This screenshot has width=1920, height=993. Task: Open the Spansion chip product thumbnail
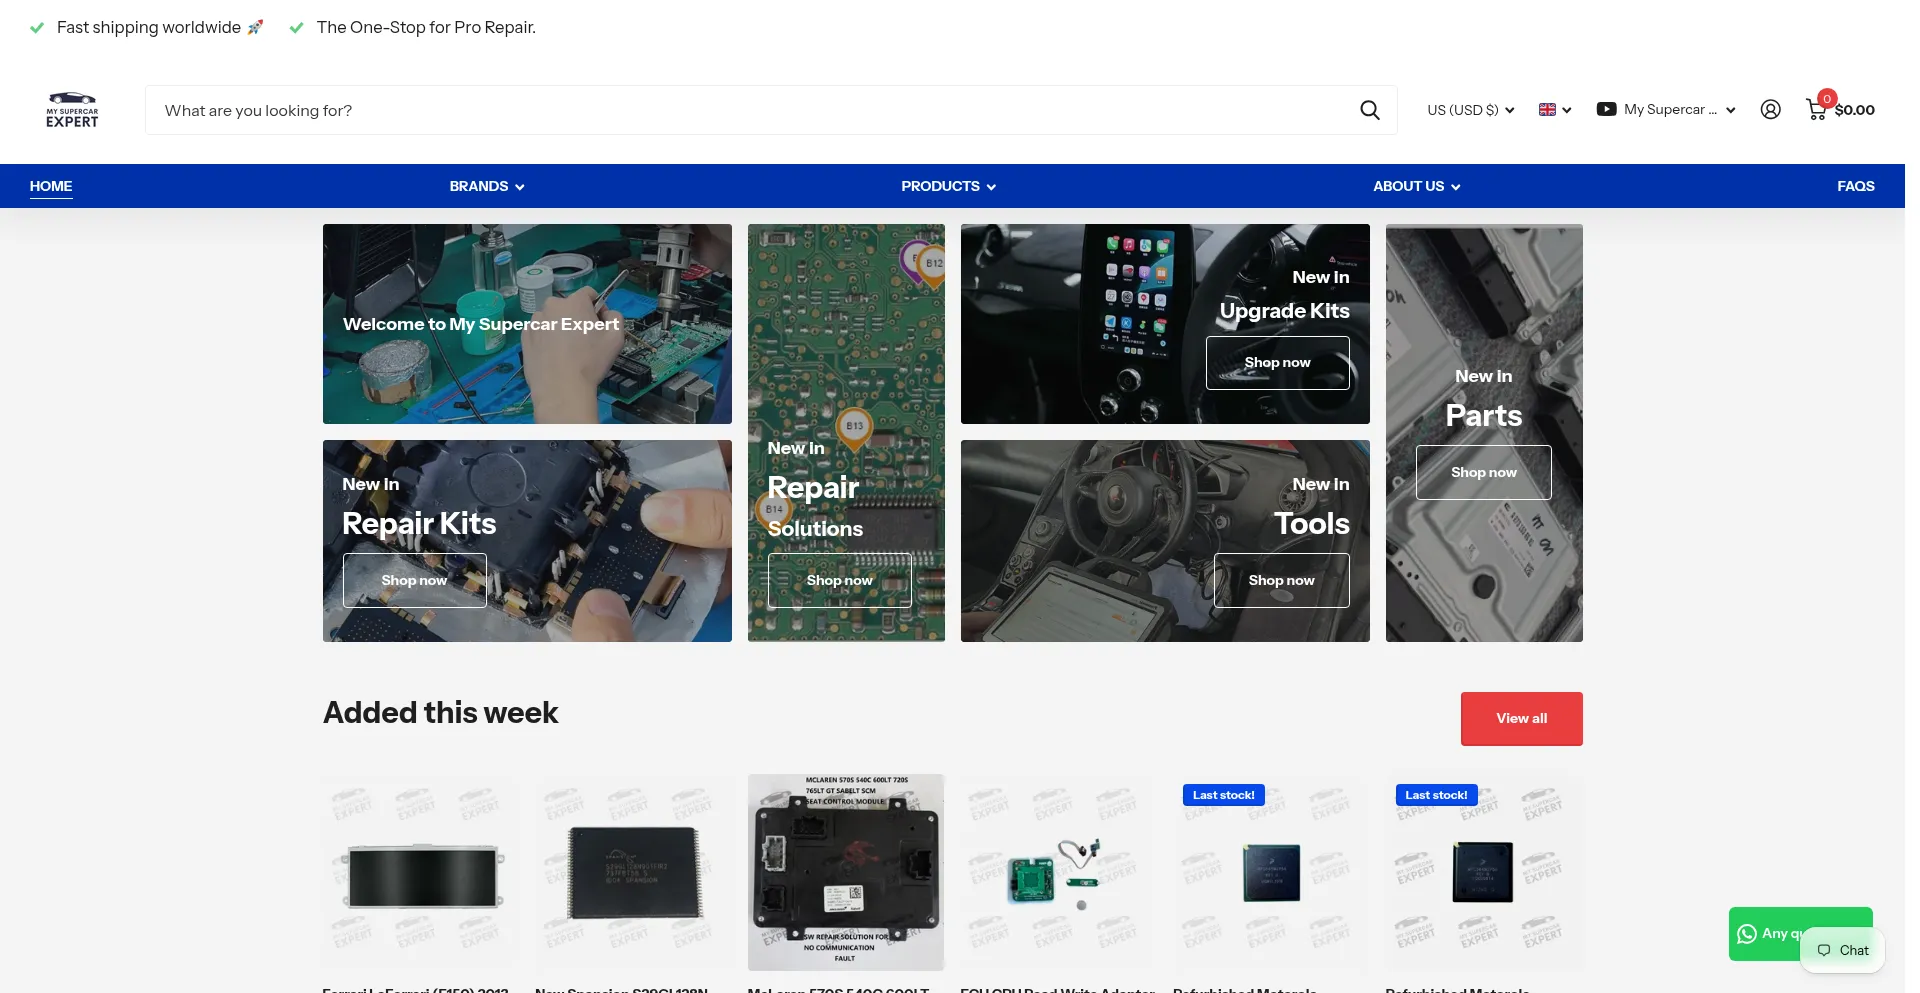coord(633,872)
